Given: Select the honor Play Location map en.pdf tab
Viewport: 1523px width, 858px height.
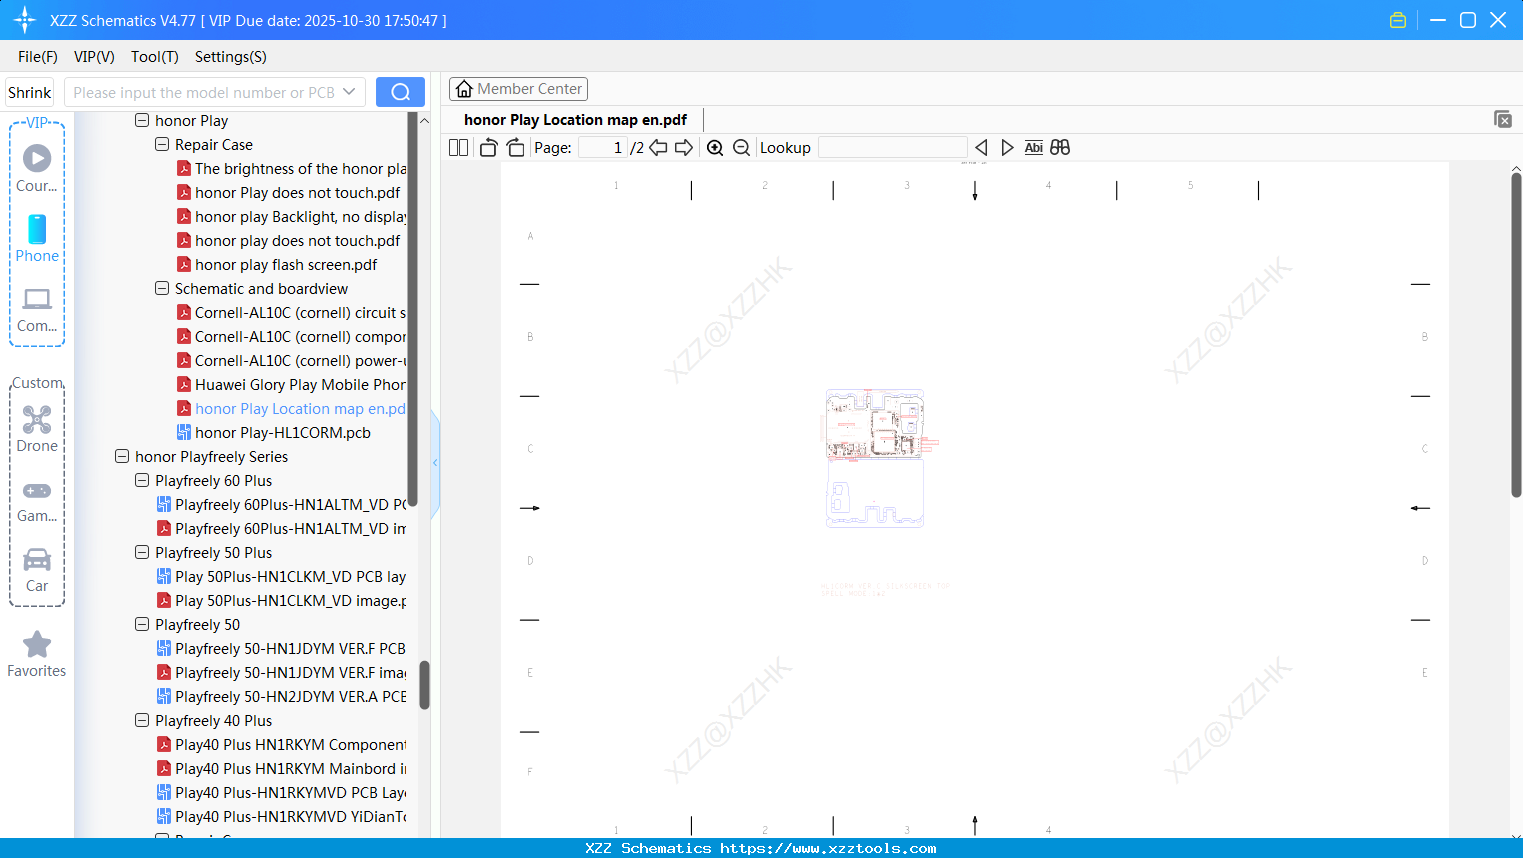Looking at the screenshot, I should pos(575,120).
